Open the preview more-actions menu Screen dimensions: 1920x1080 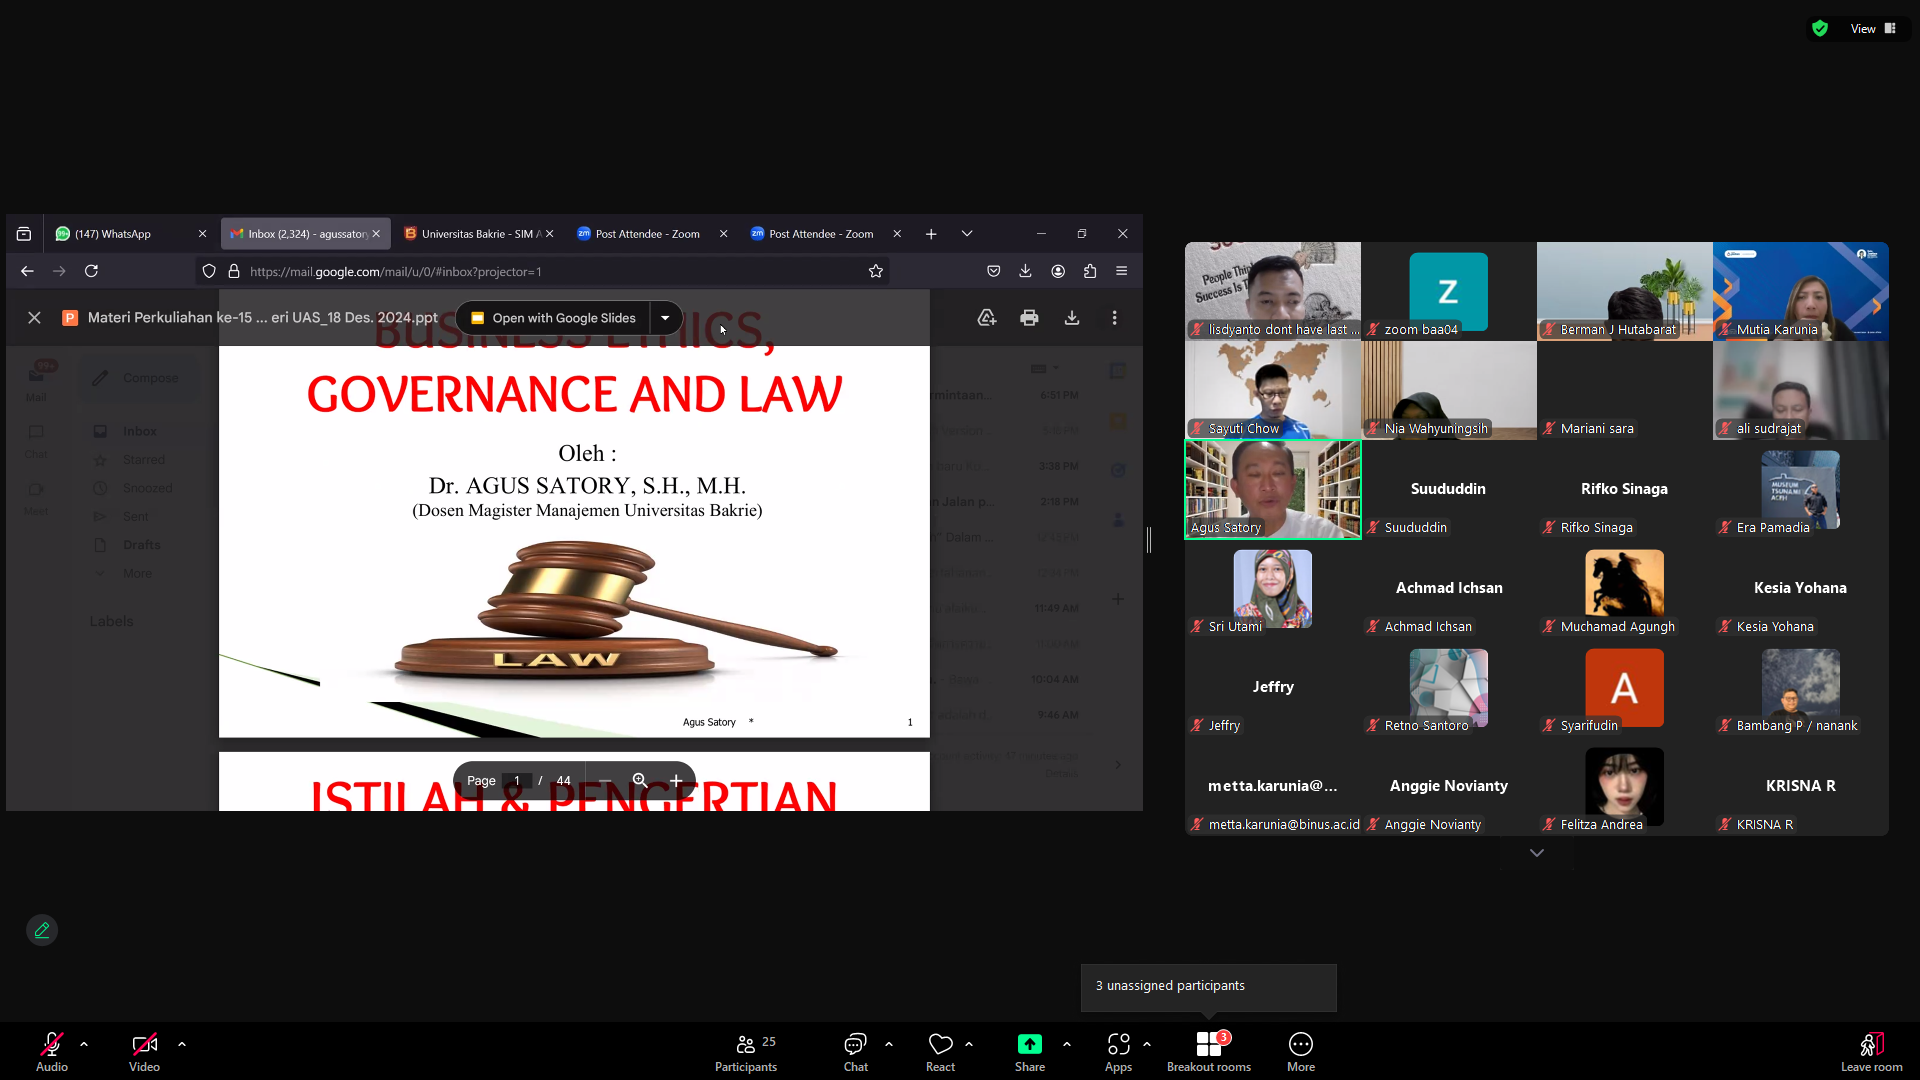[x=1115, y=318]
